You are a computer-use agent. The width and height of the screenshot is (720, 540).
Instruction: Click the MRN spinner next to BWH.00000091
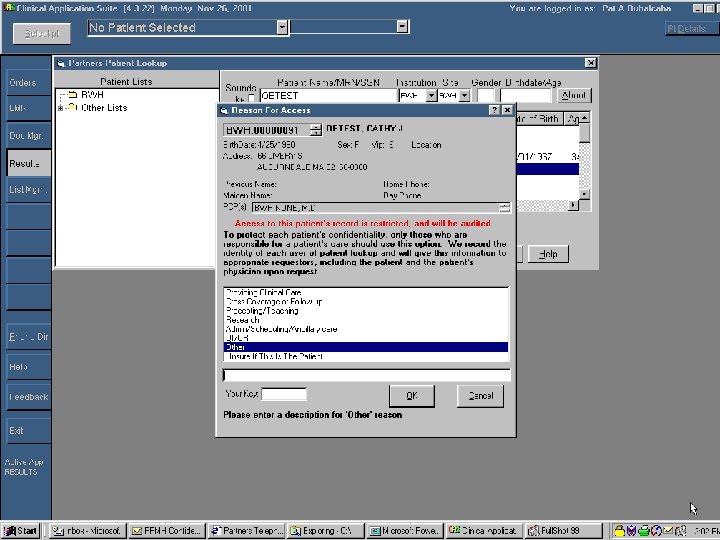click(315, 130)
